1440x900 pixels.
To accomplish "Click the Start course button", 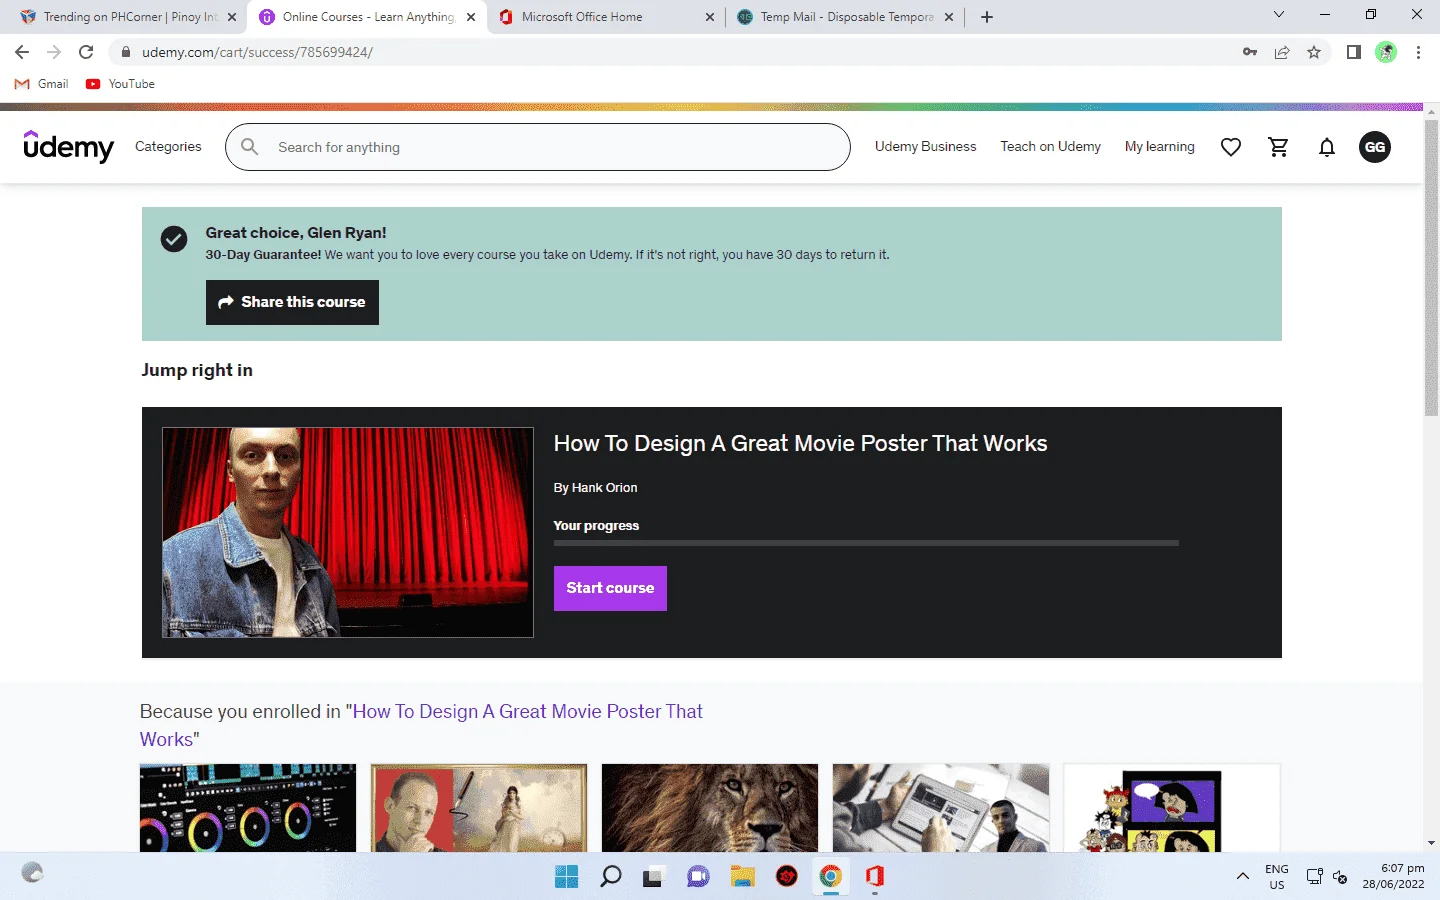I will click(610, 588).
